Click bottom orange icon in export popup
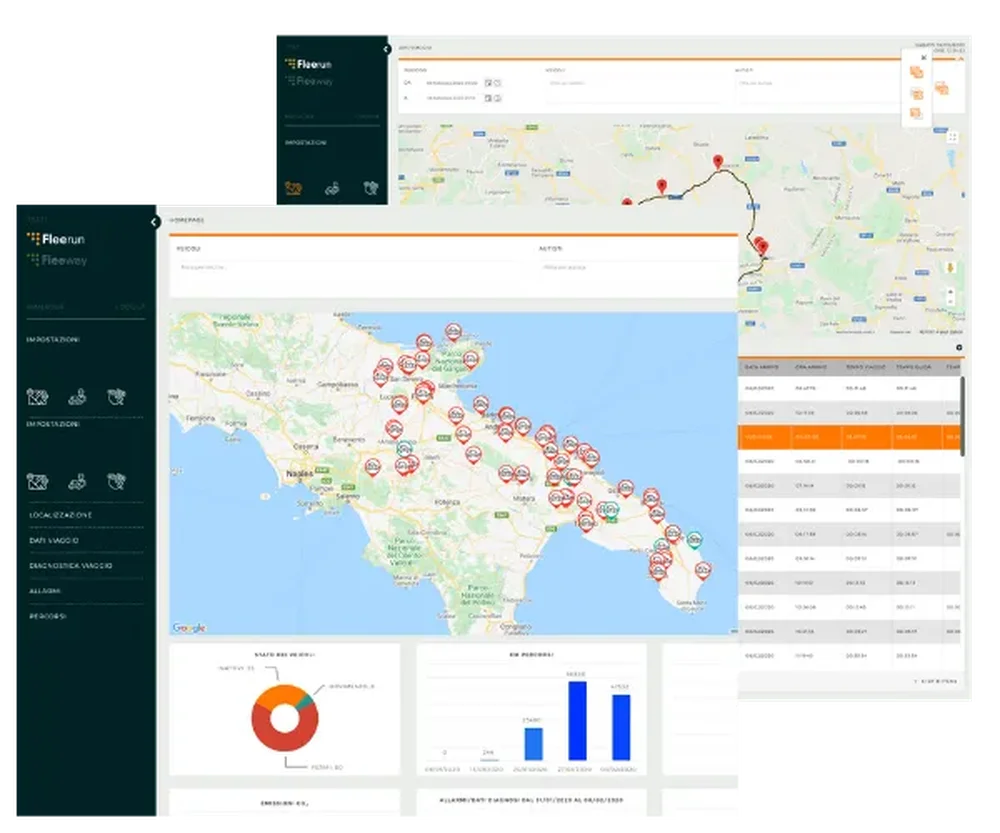 [x=916, y=114]
